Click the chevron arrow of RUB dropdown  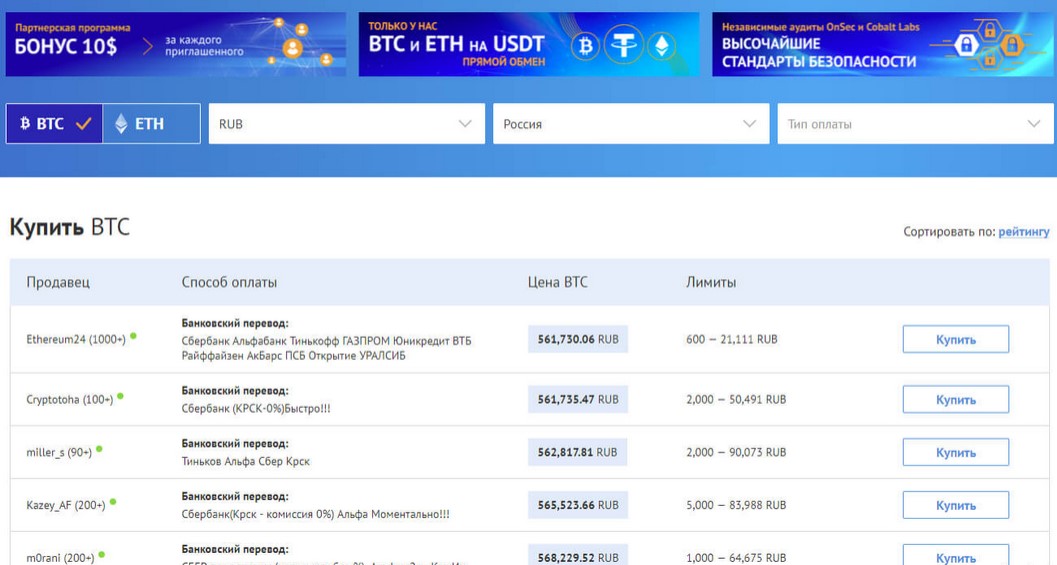(x=465, y=123)
